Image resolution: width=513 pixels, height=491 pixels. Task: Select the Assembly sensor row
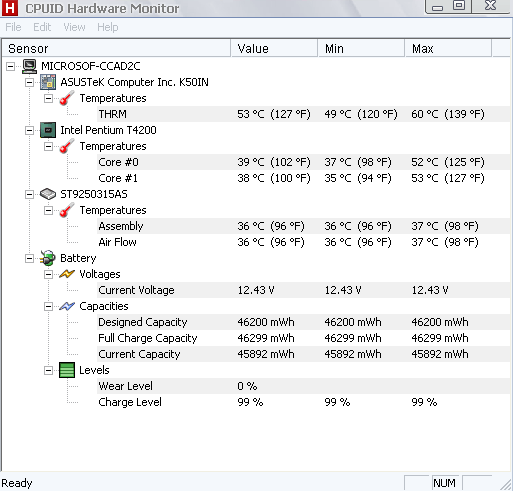[303, 226]
